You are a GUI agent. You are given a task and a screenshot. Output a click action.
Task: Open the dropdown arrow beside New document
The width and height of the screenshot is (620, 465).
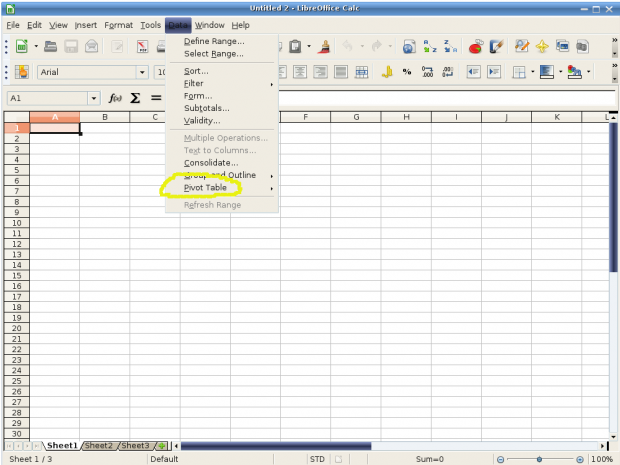36,46
